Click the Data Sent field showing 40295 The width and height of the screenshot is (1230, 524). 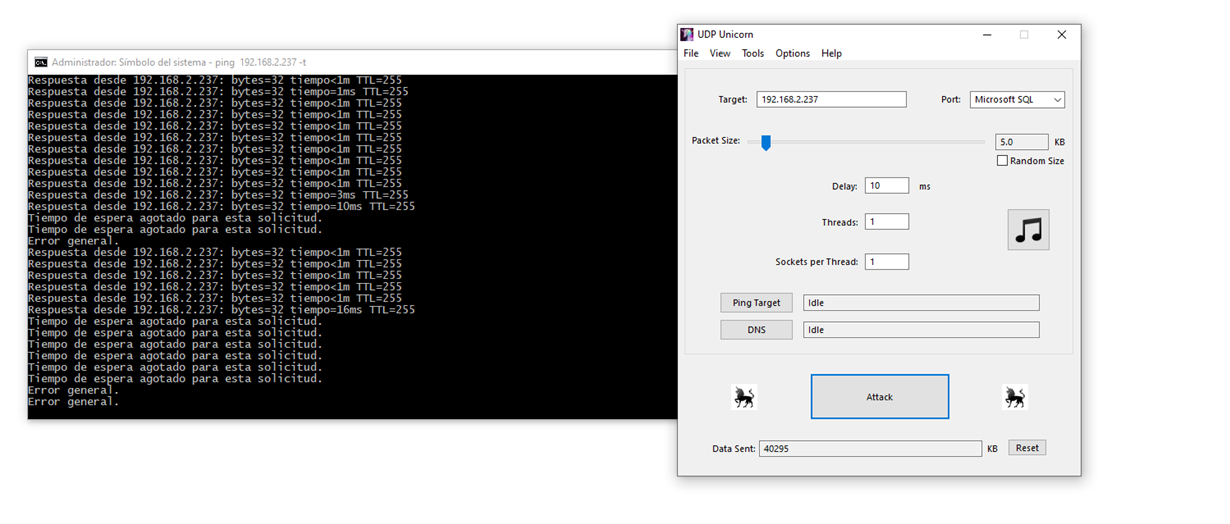coord(870,449)
